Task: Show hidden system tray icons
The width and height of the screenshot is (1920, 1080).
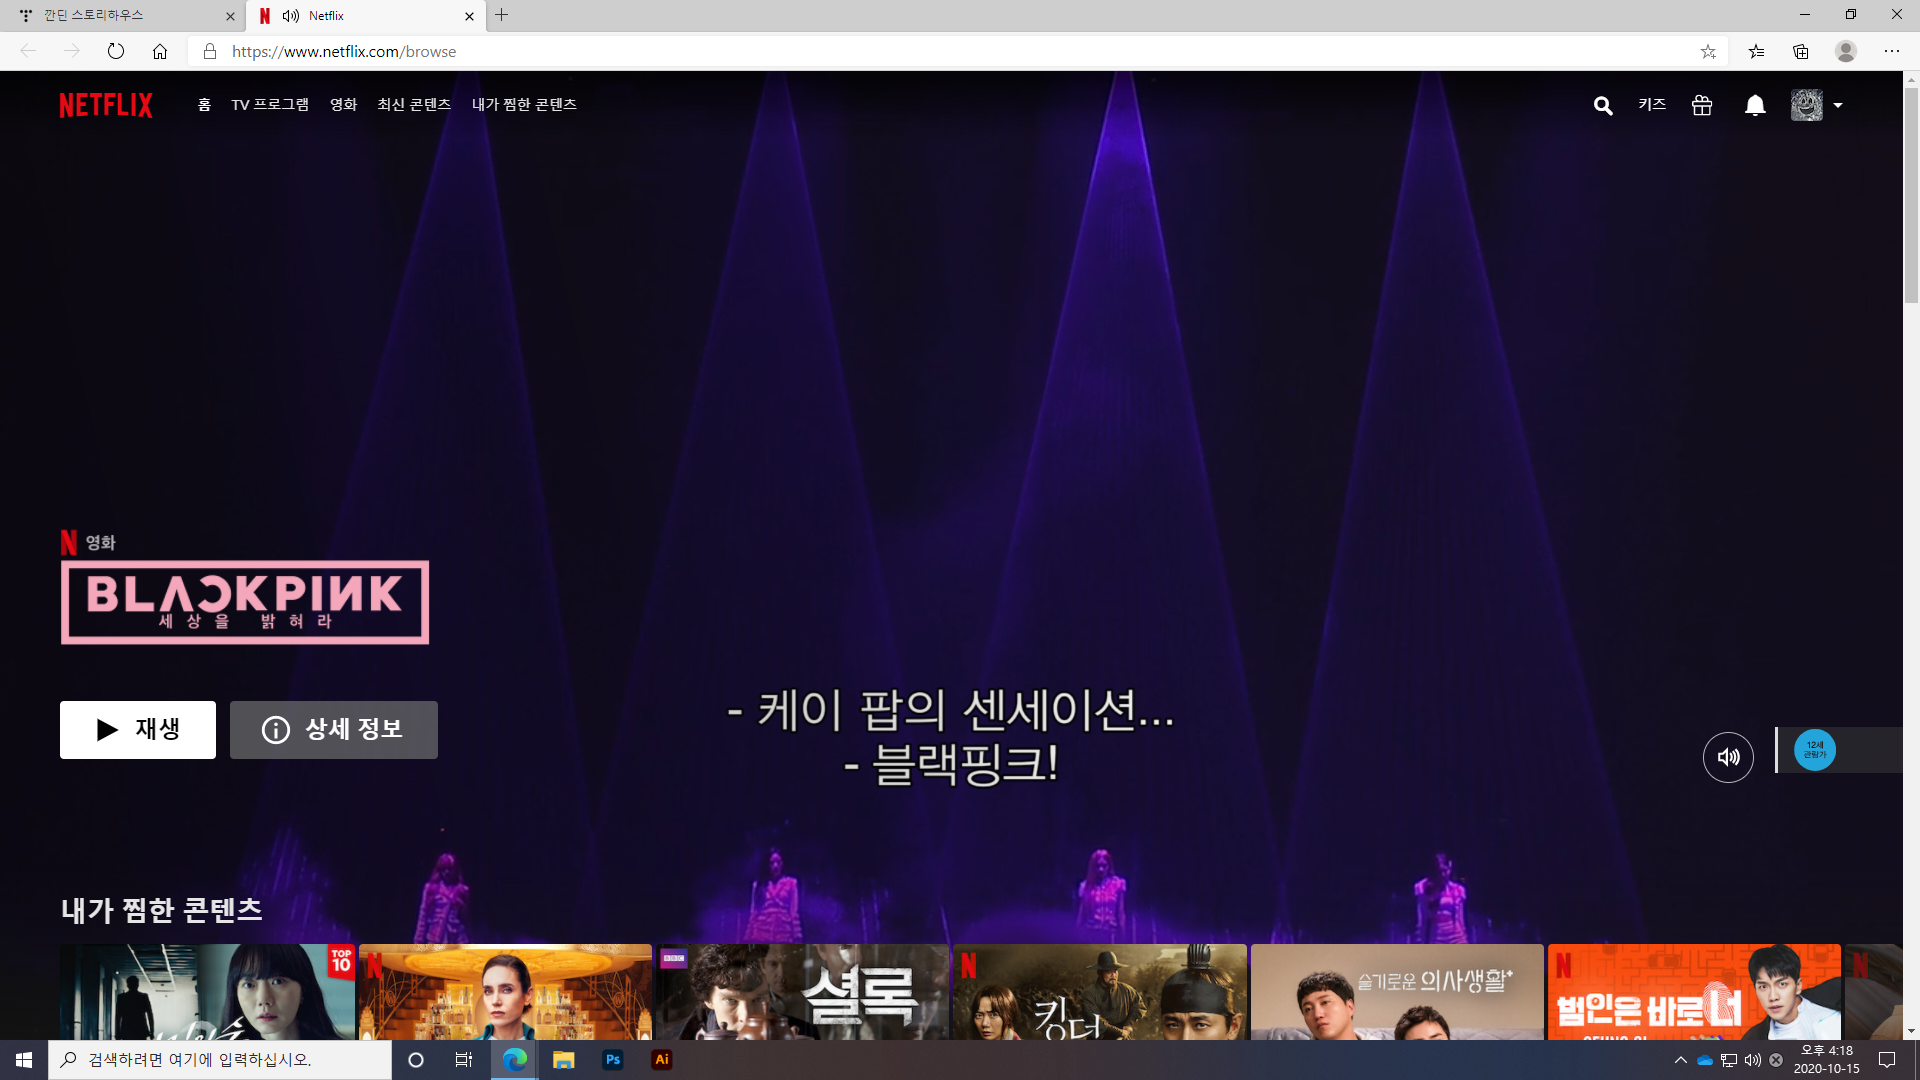Action: 1681,1060
